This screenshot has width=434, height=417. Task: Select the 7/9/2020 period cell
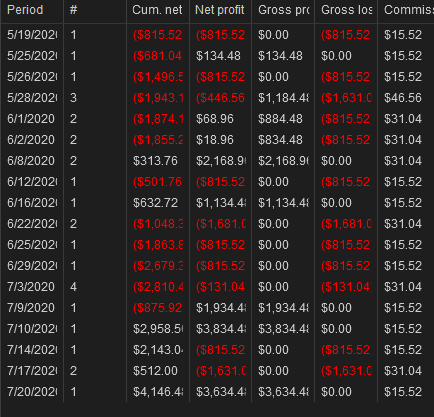(31, 308)
